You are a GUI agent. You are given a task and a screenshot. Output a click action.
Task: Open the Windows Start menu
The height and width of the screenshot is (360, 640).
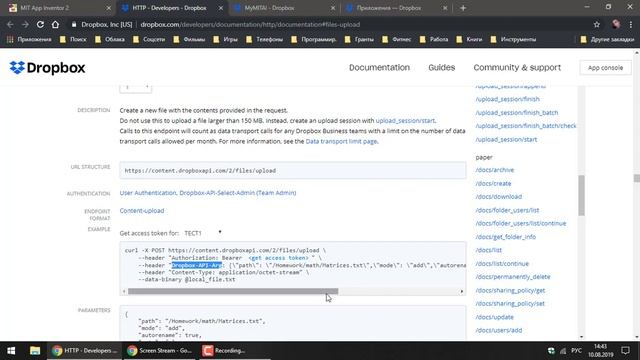[x=11, y=351]
